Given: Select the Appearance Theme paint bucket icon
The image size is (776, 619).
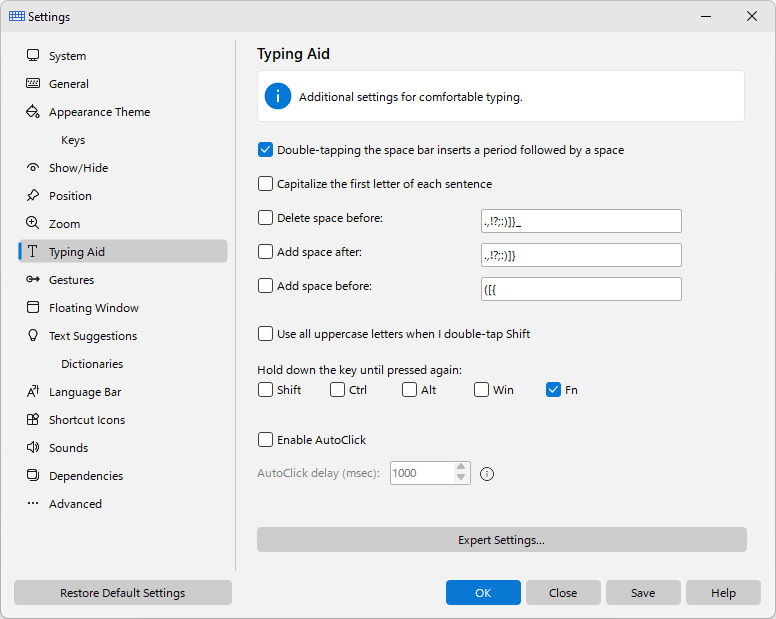Looking at the screenshot, I should tap(33, 111).
